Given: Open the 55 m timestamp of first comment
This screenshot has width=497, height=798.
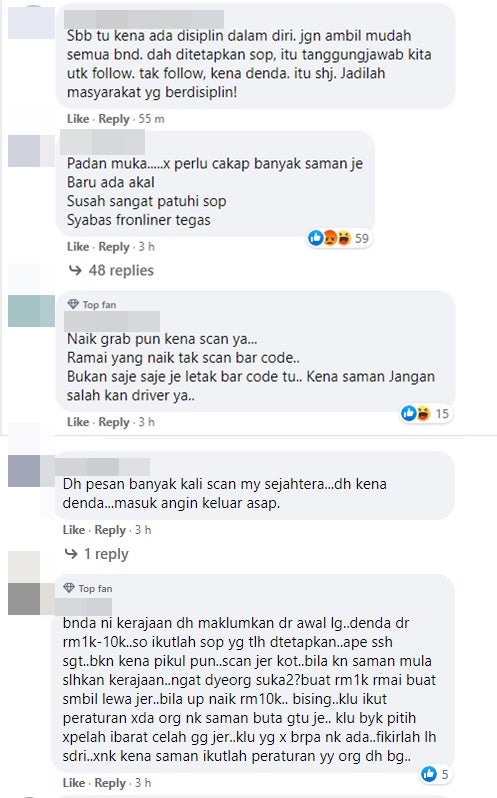Looking at the screenshot, I should 152,119.
